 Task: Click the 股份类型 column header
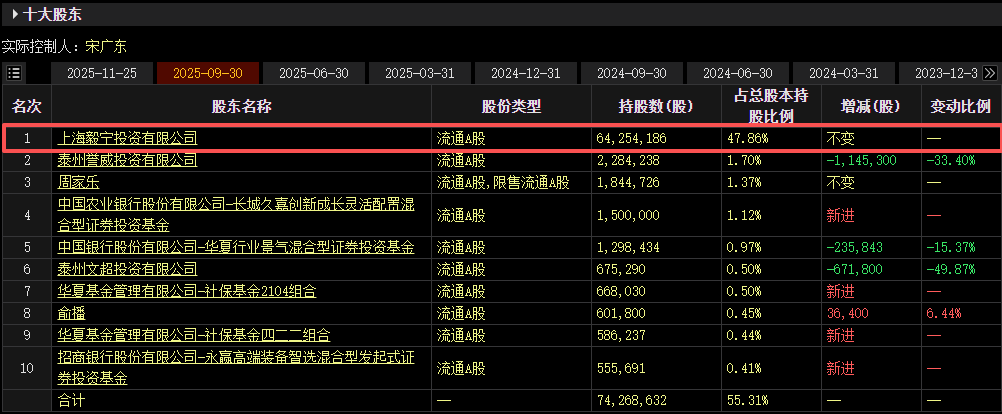(511, 105)
